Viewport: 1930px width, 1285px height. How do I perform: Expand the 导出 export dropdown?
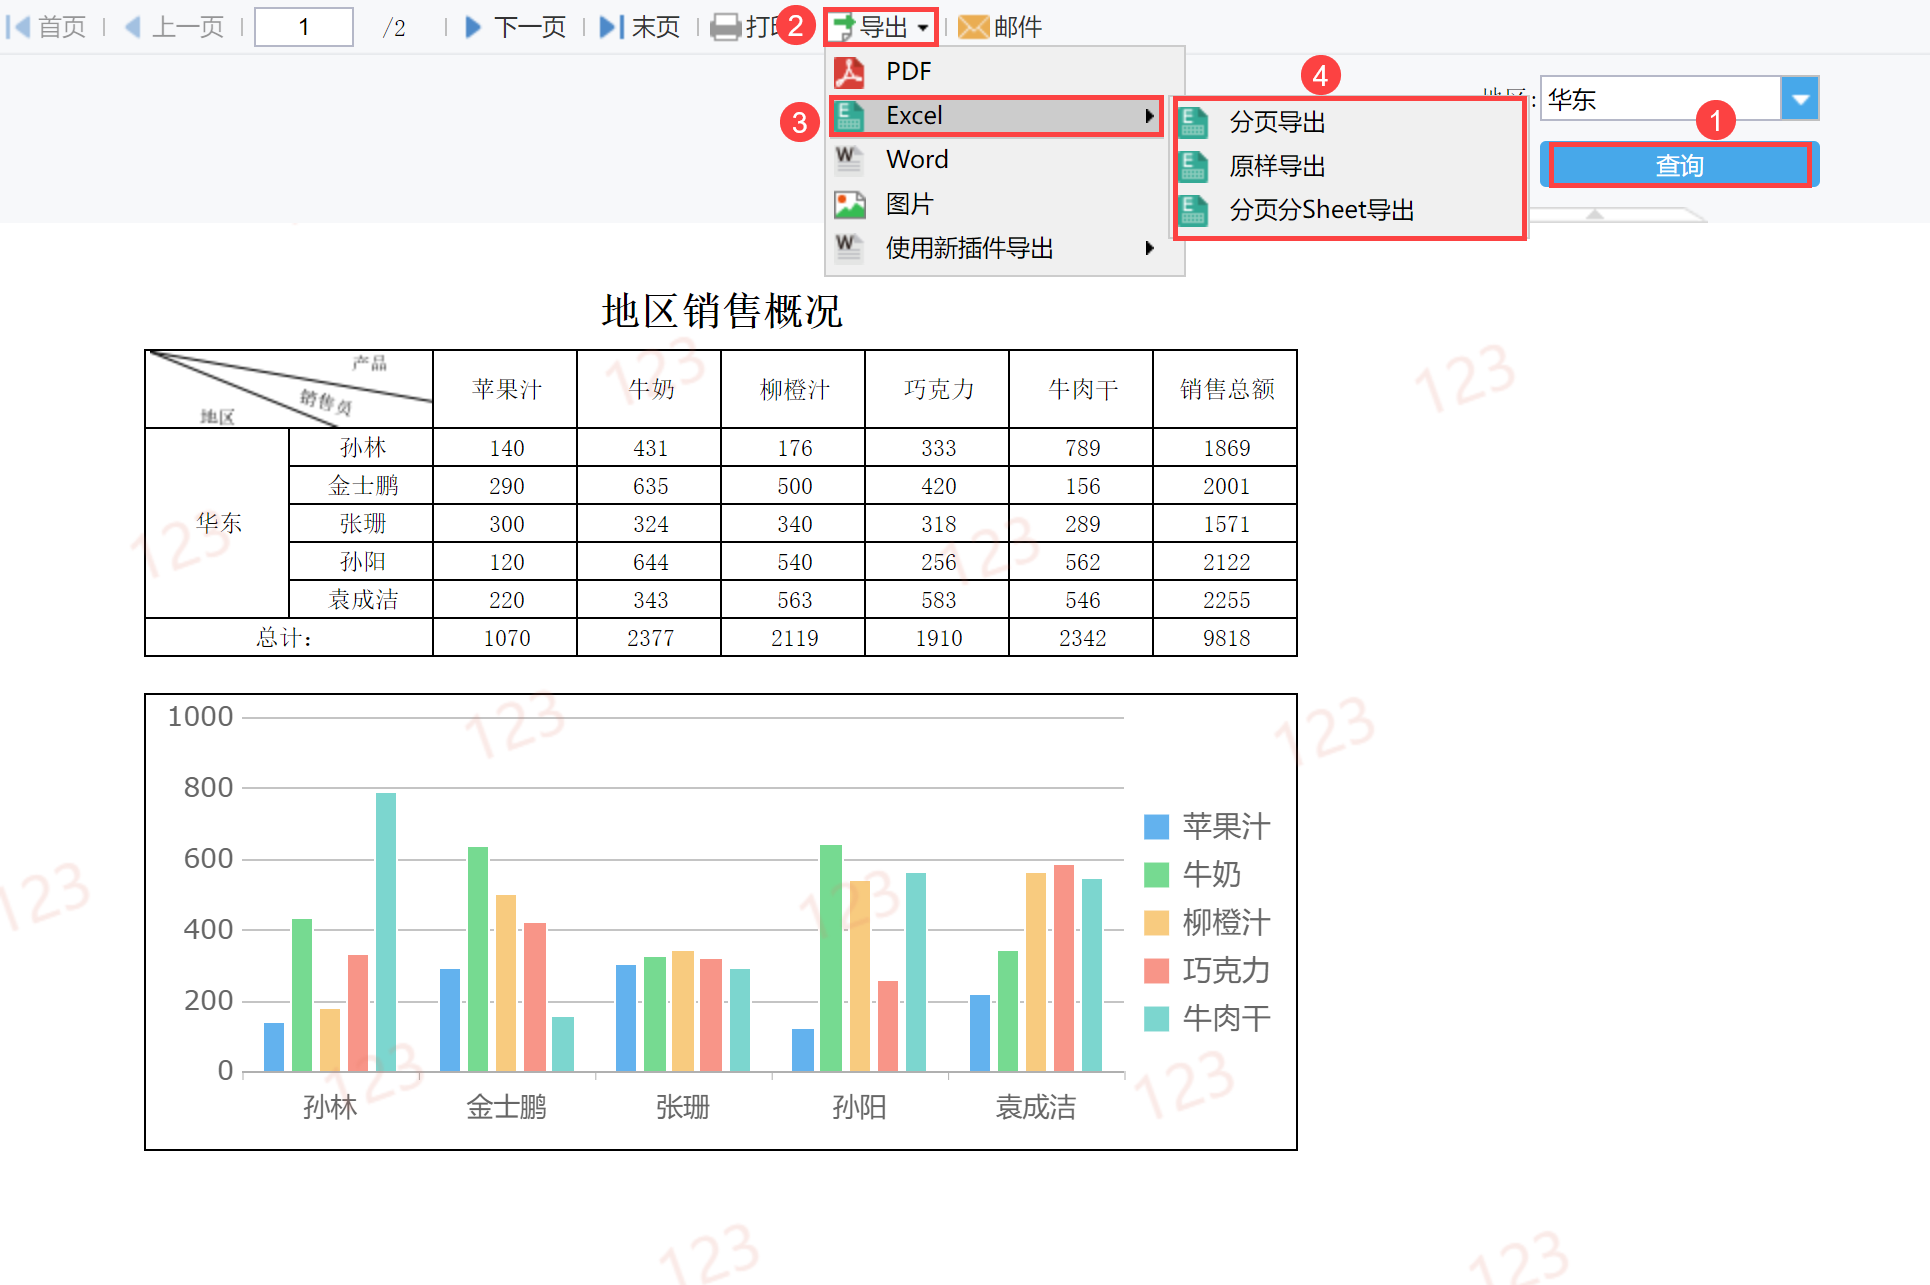(881, 27)
